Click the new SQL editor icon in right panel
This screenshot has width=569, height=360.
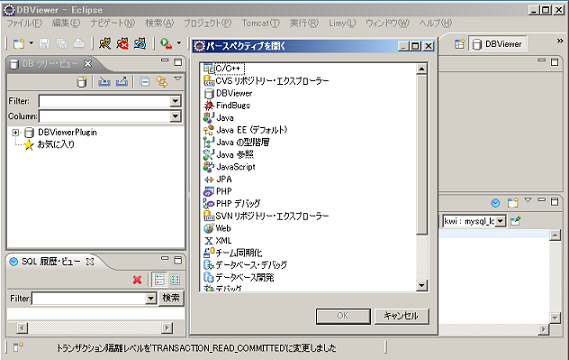pos(513,203)
